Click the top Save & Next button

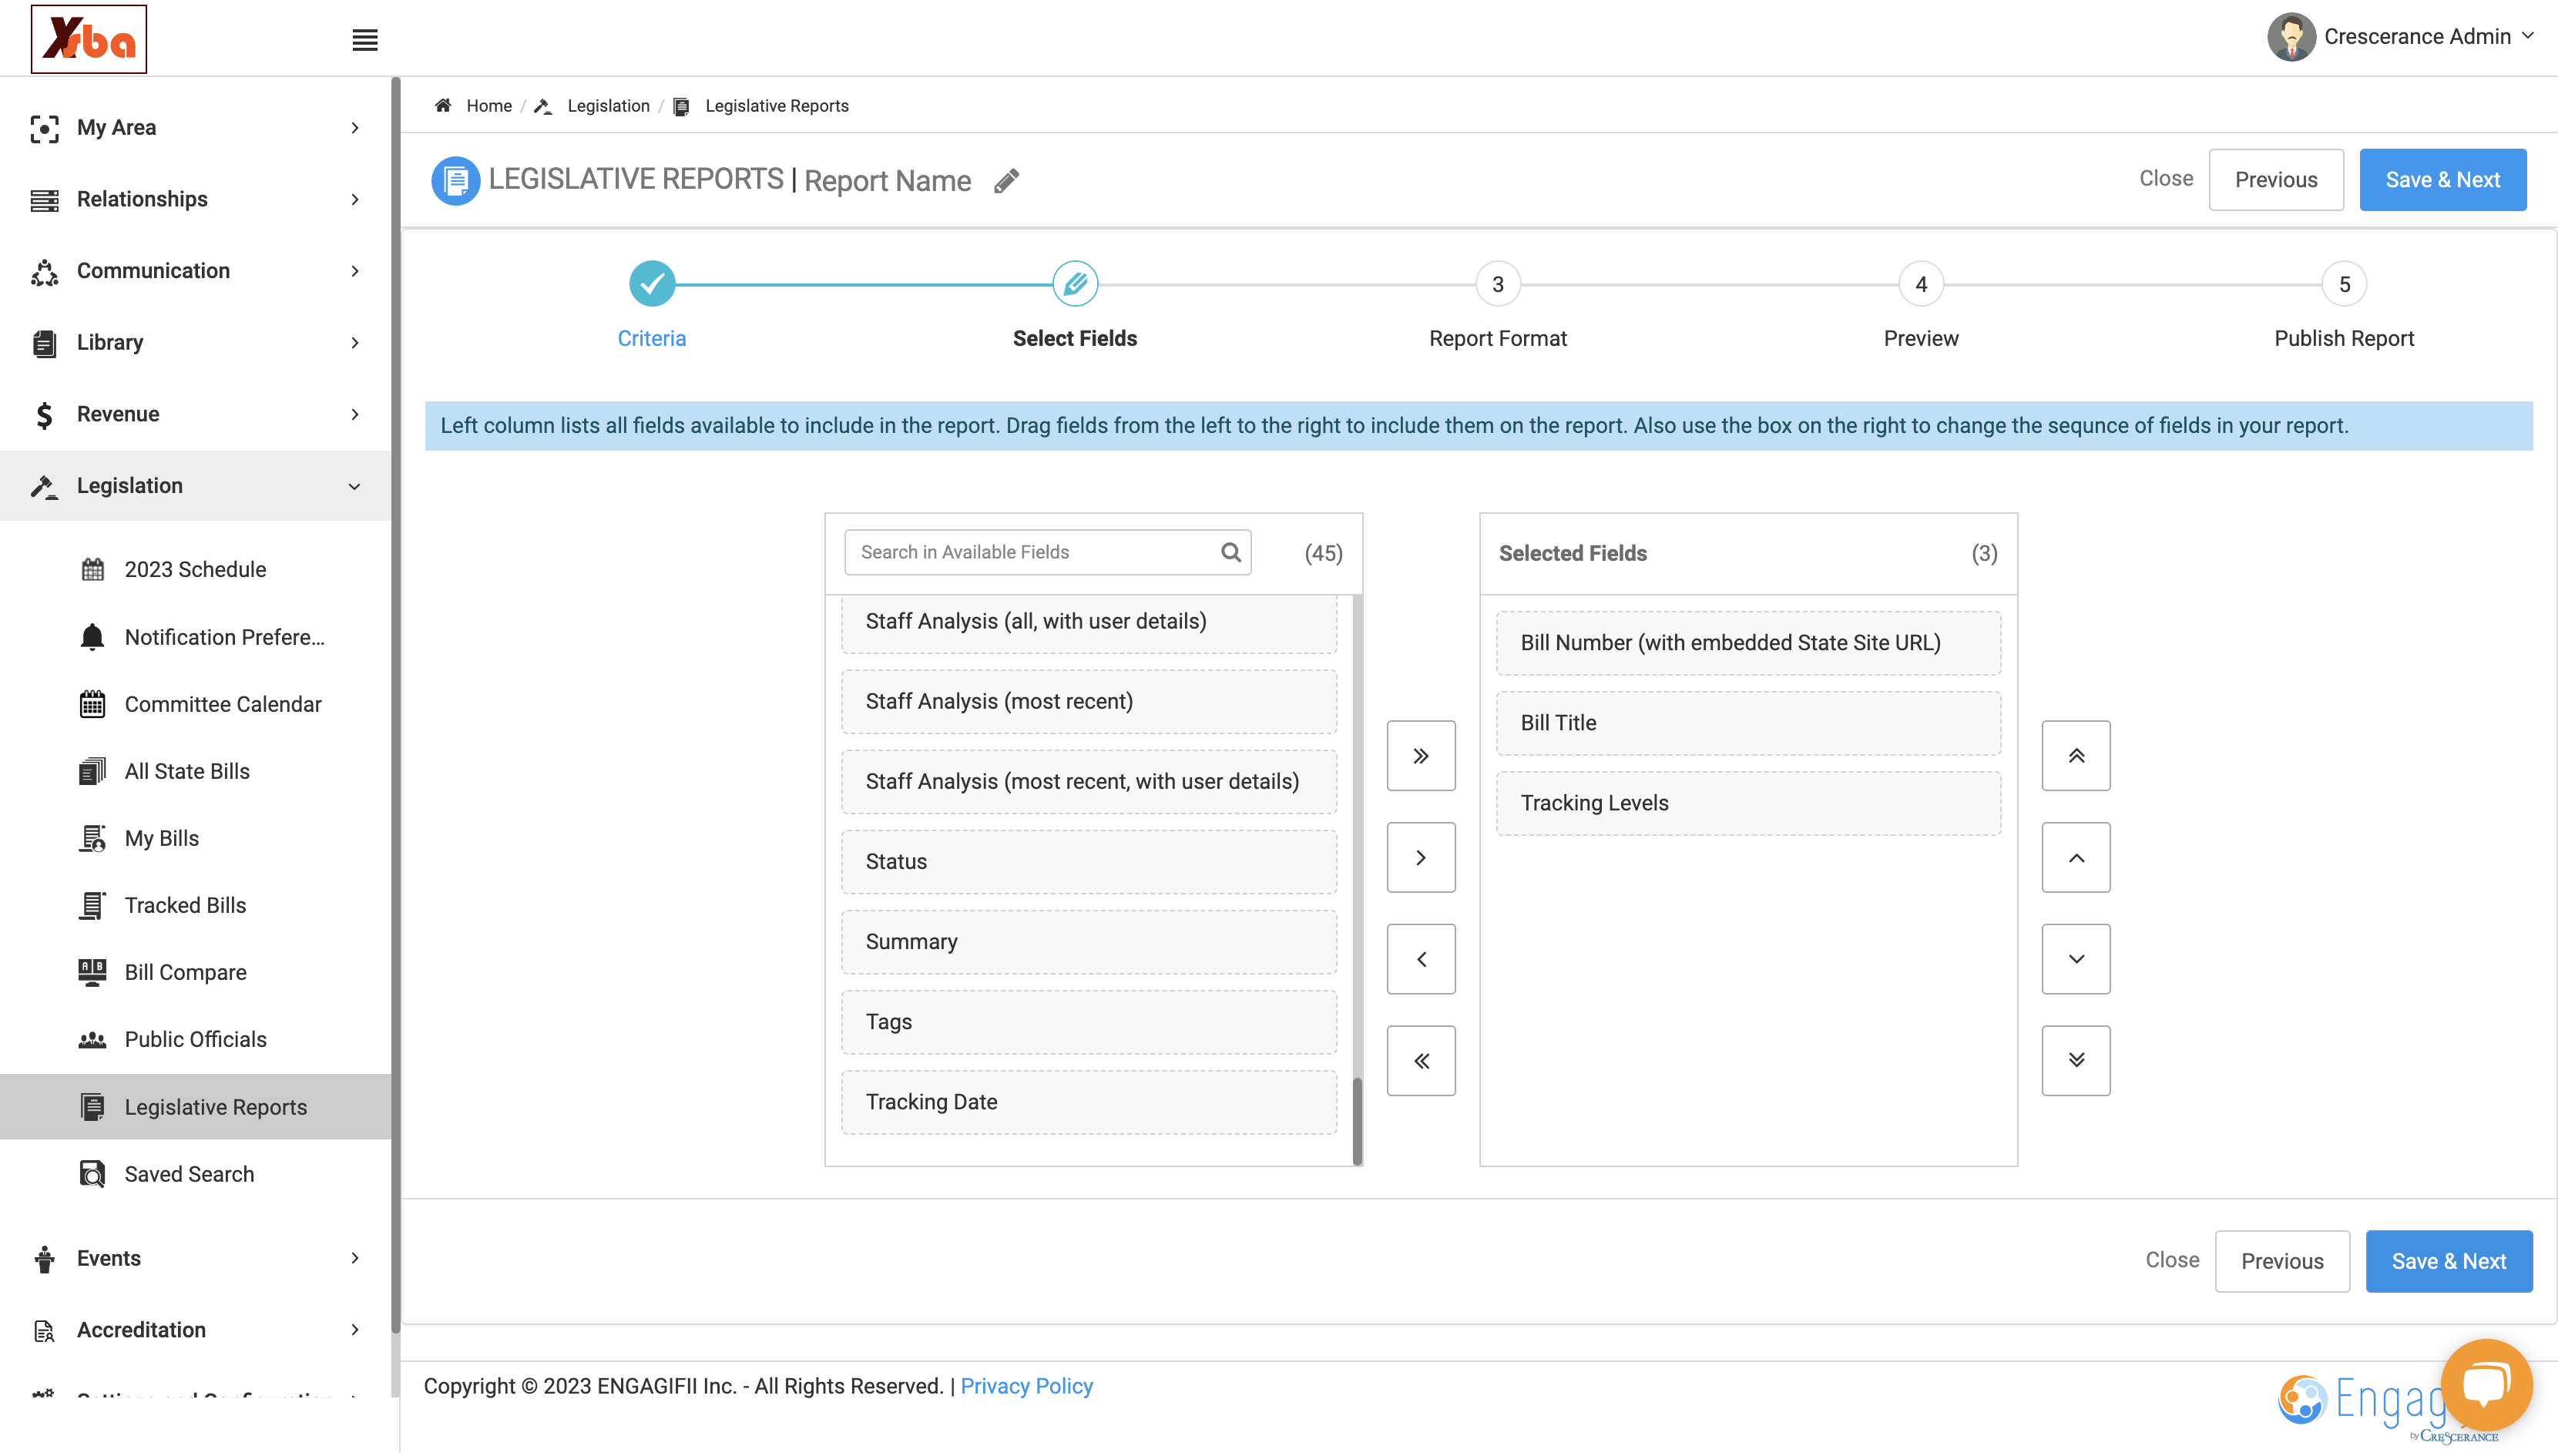pyautogui.click(x=2442, y=180)
